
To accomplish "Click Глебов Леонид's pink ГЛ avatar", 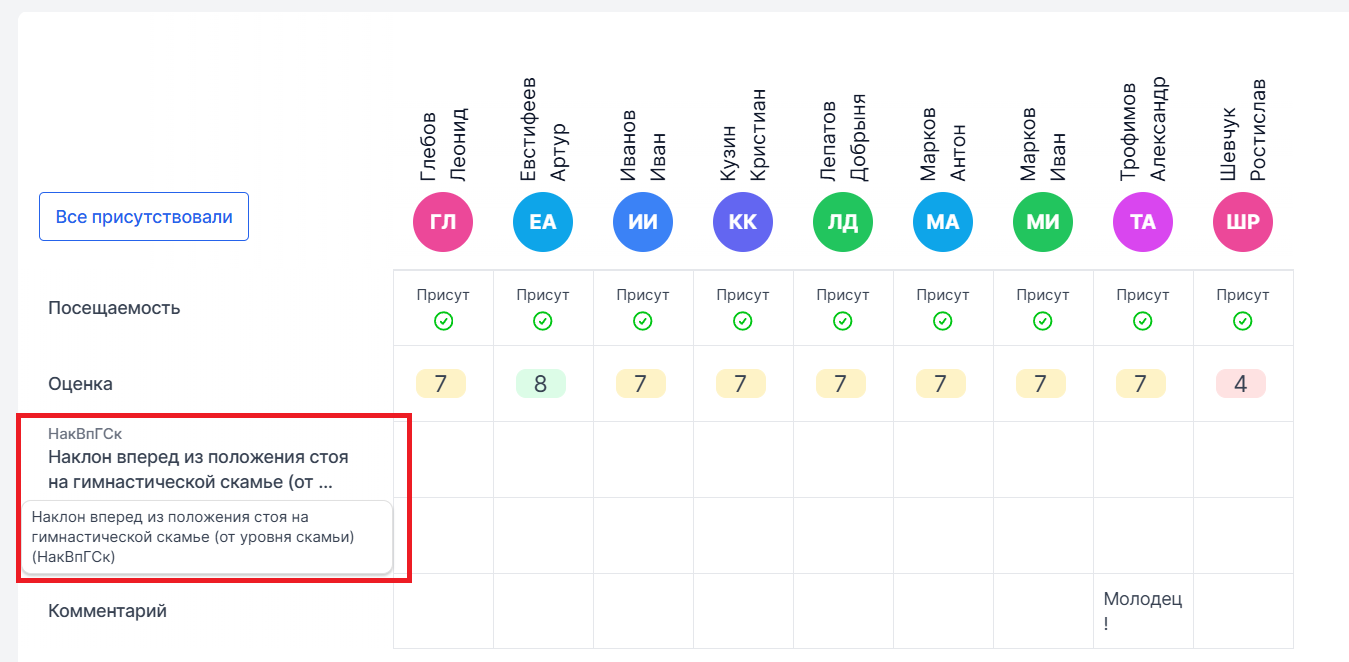I will 442,222.
